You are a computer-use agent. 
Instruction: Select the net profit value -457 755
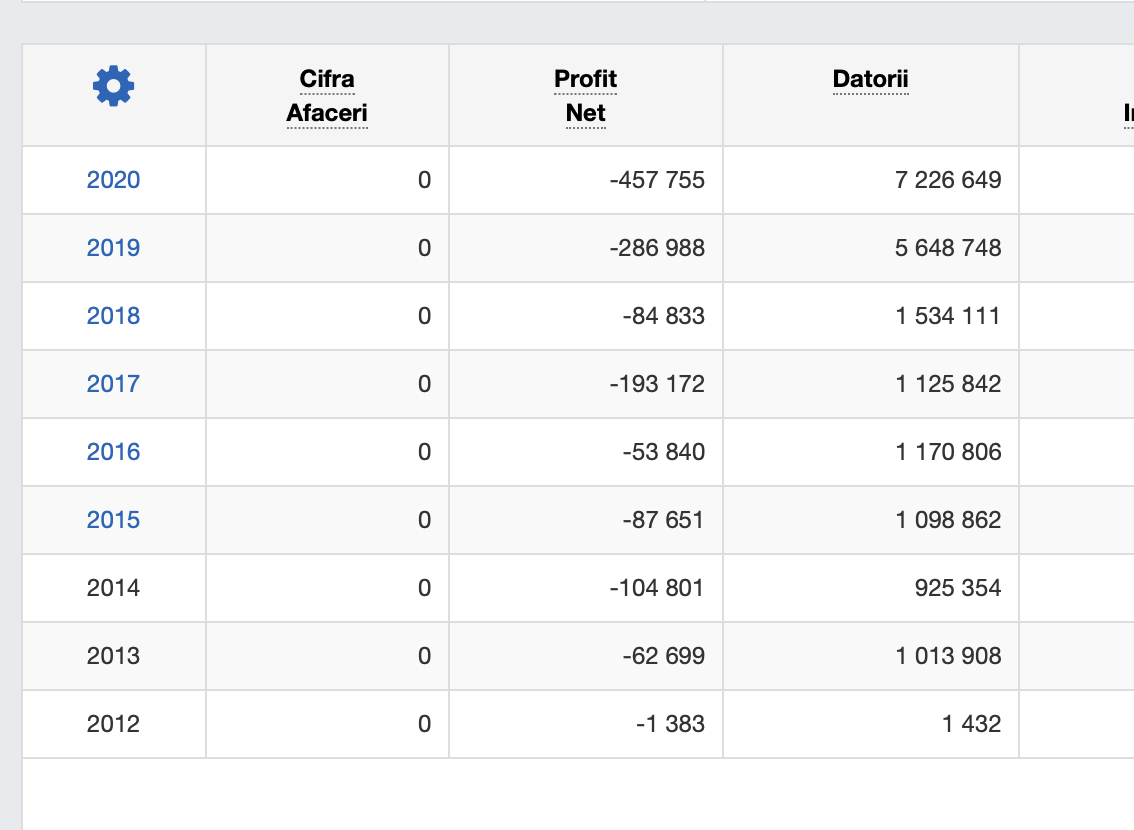click(x=657, y=180)
